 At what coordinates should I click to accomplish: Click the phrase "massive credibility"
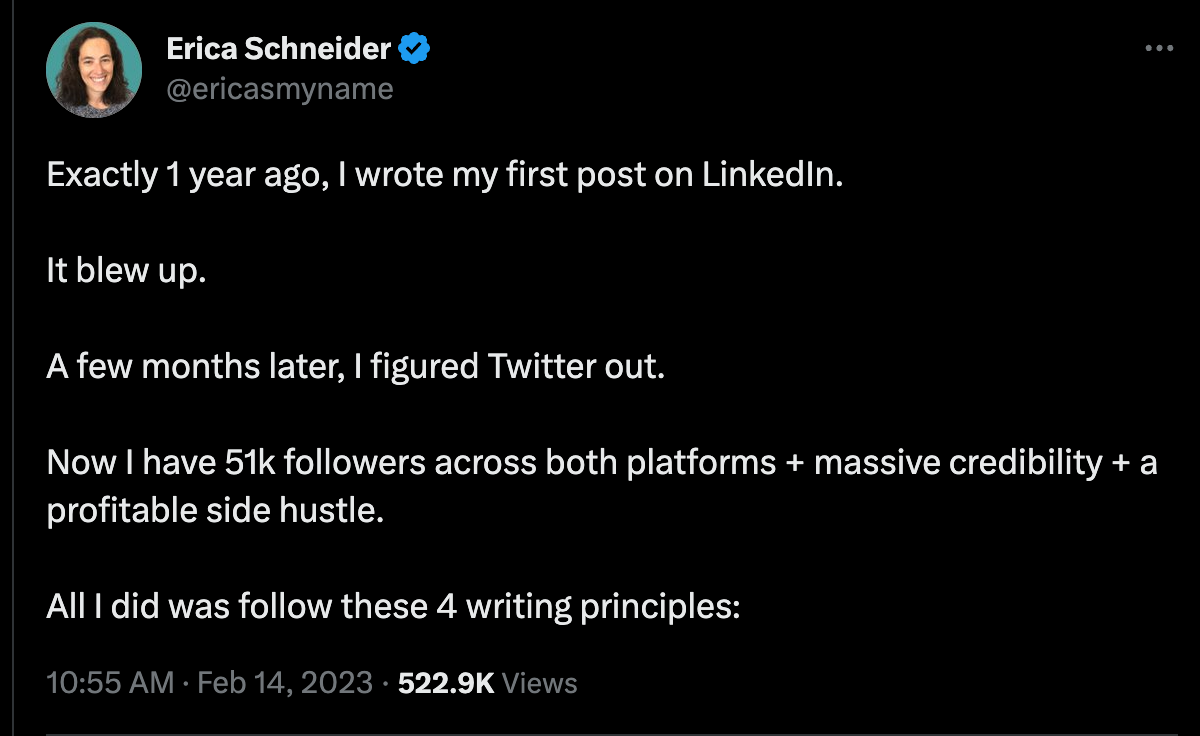click(x=958, y=463)
